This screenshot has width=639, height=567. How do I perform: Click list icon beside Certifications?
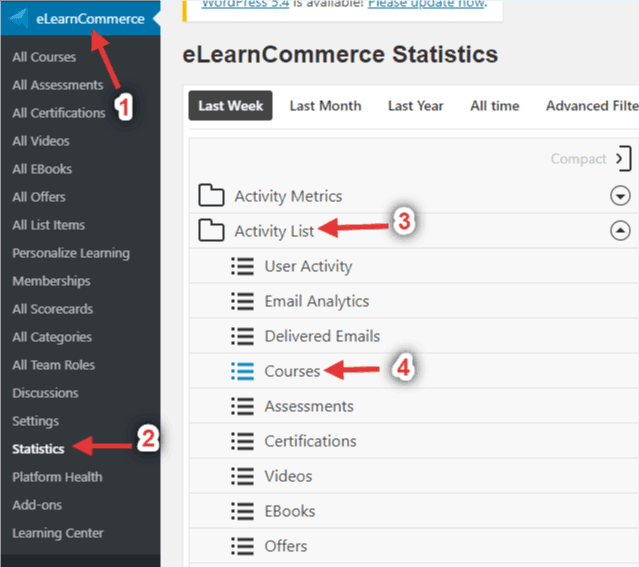tap(242, 441)
